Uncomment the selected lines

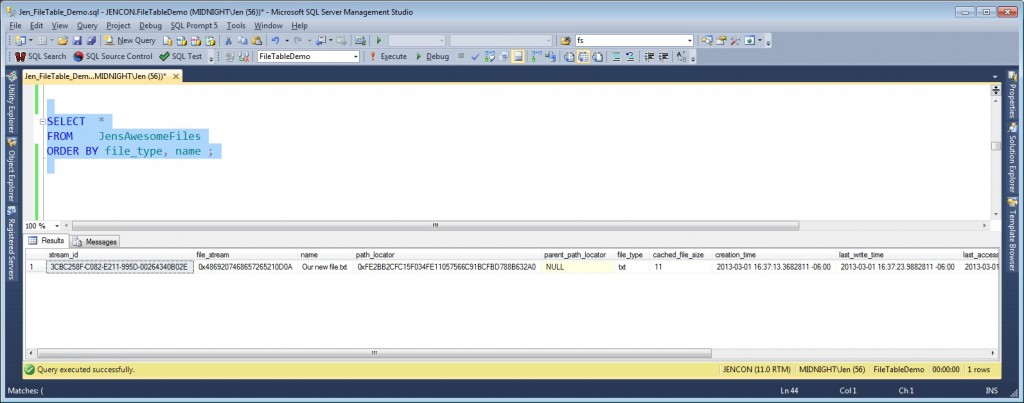630,57
